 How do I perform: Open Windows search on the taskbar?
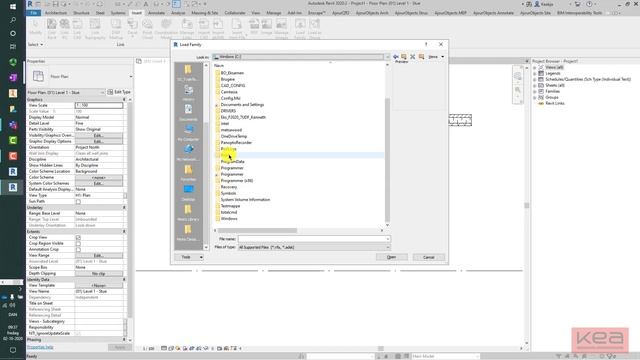(x=13, y=20)
